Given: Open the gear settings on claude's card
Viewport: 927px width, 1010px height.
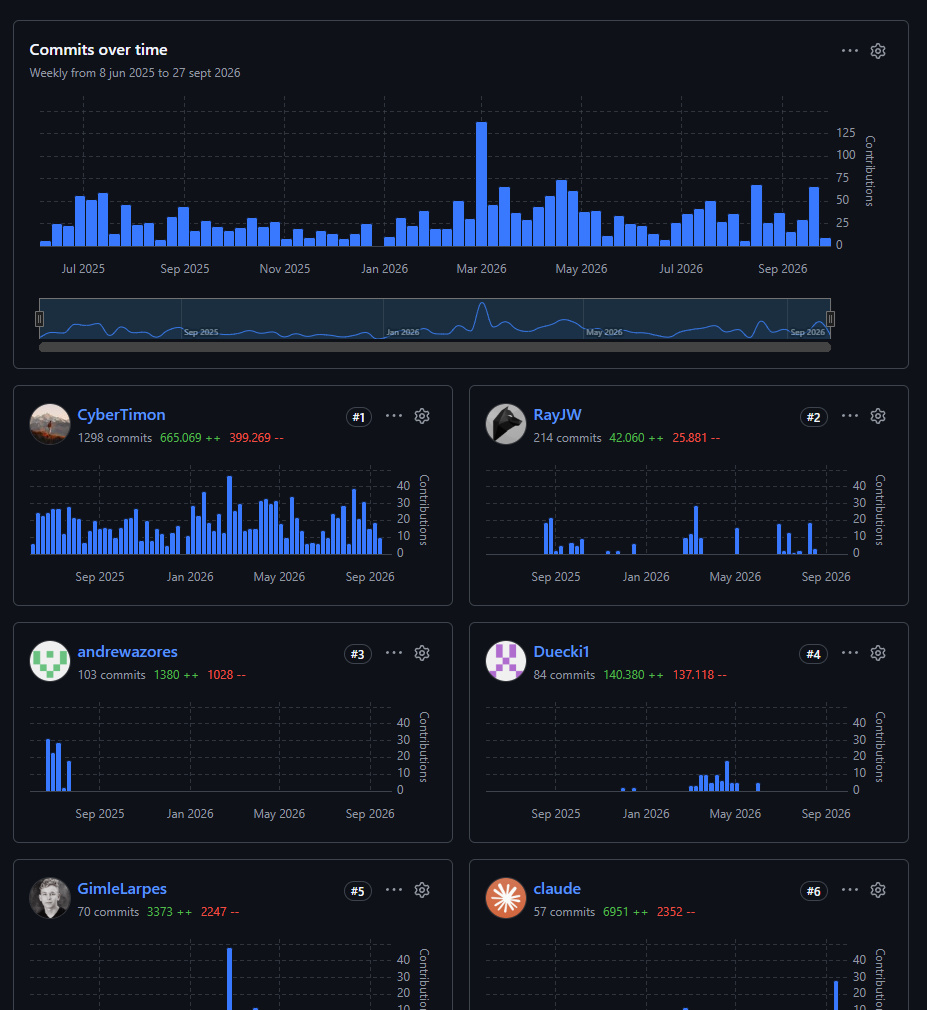Looking at the screenshot, I should pyautogui.click(x=878, y=890).
